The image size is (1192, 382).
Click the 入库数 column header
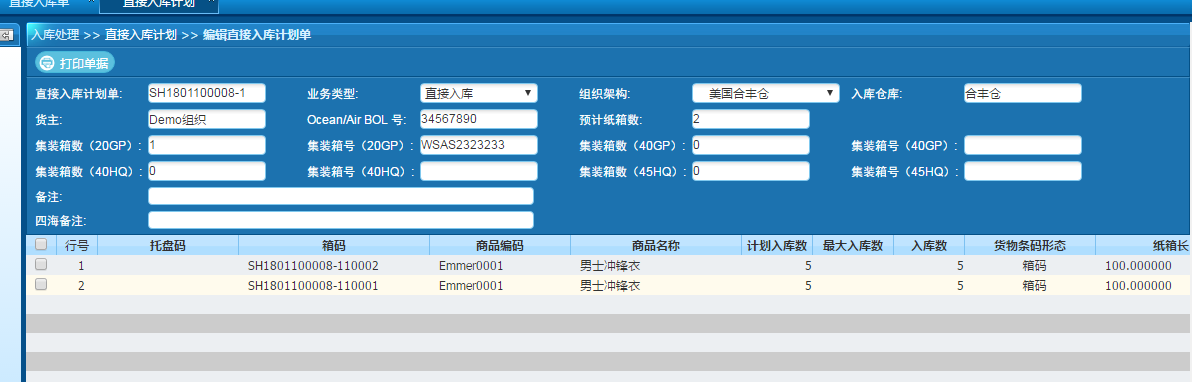[930, 245]
